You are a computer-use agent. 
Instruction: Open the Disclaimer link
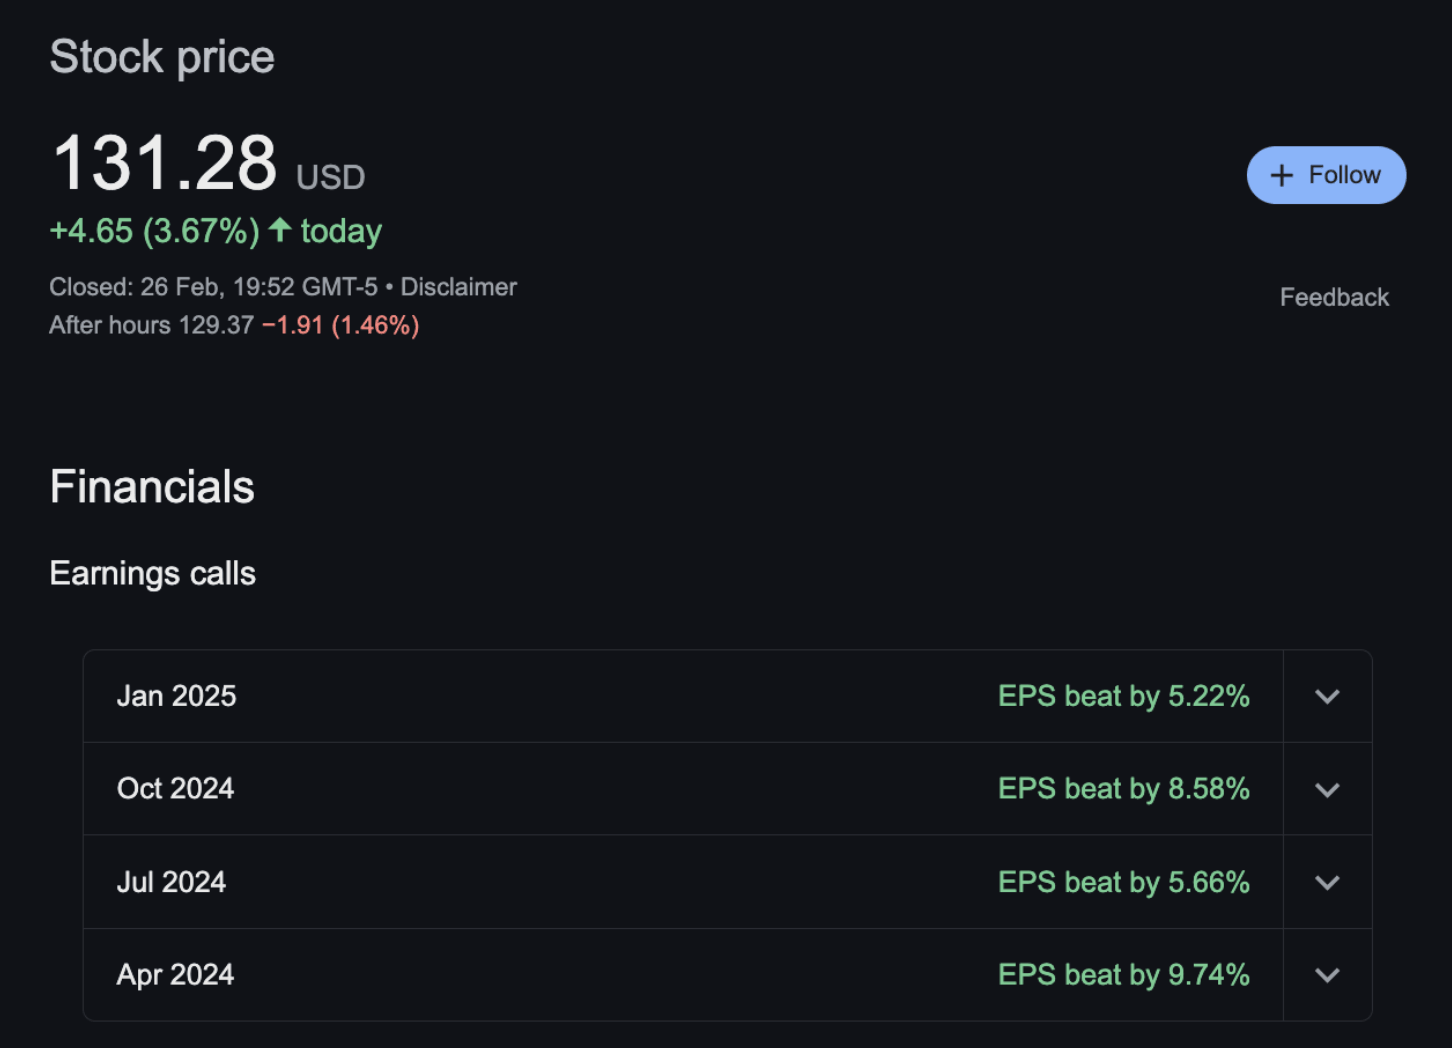click(x=458, y=287)
